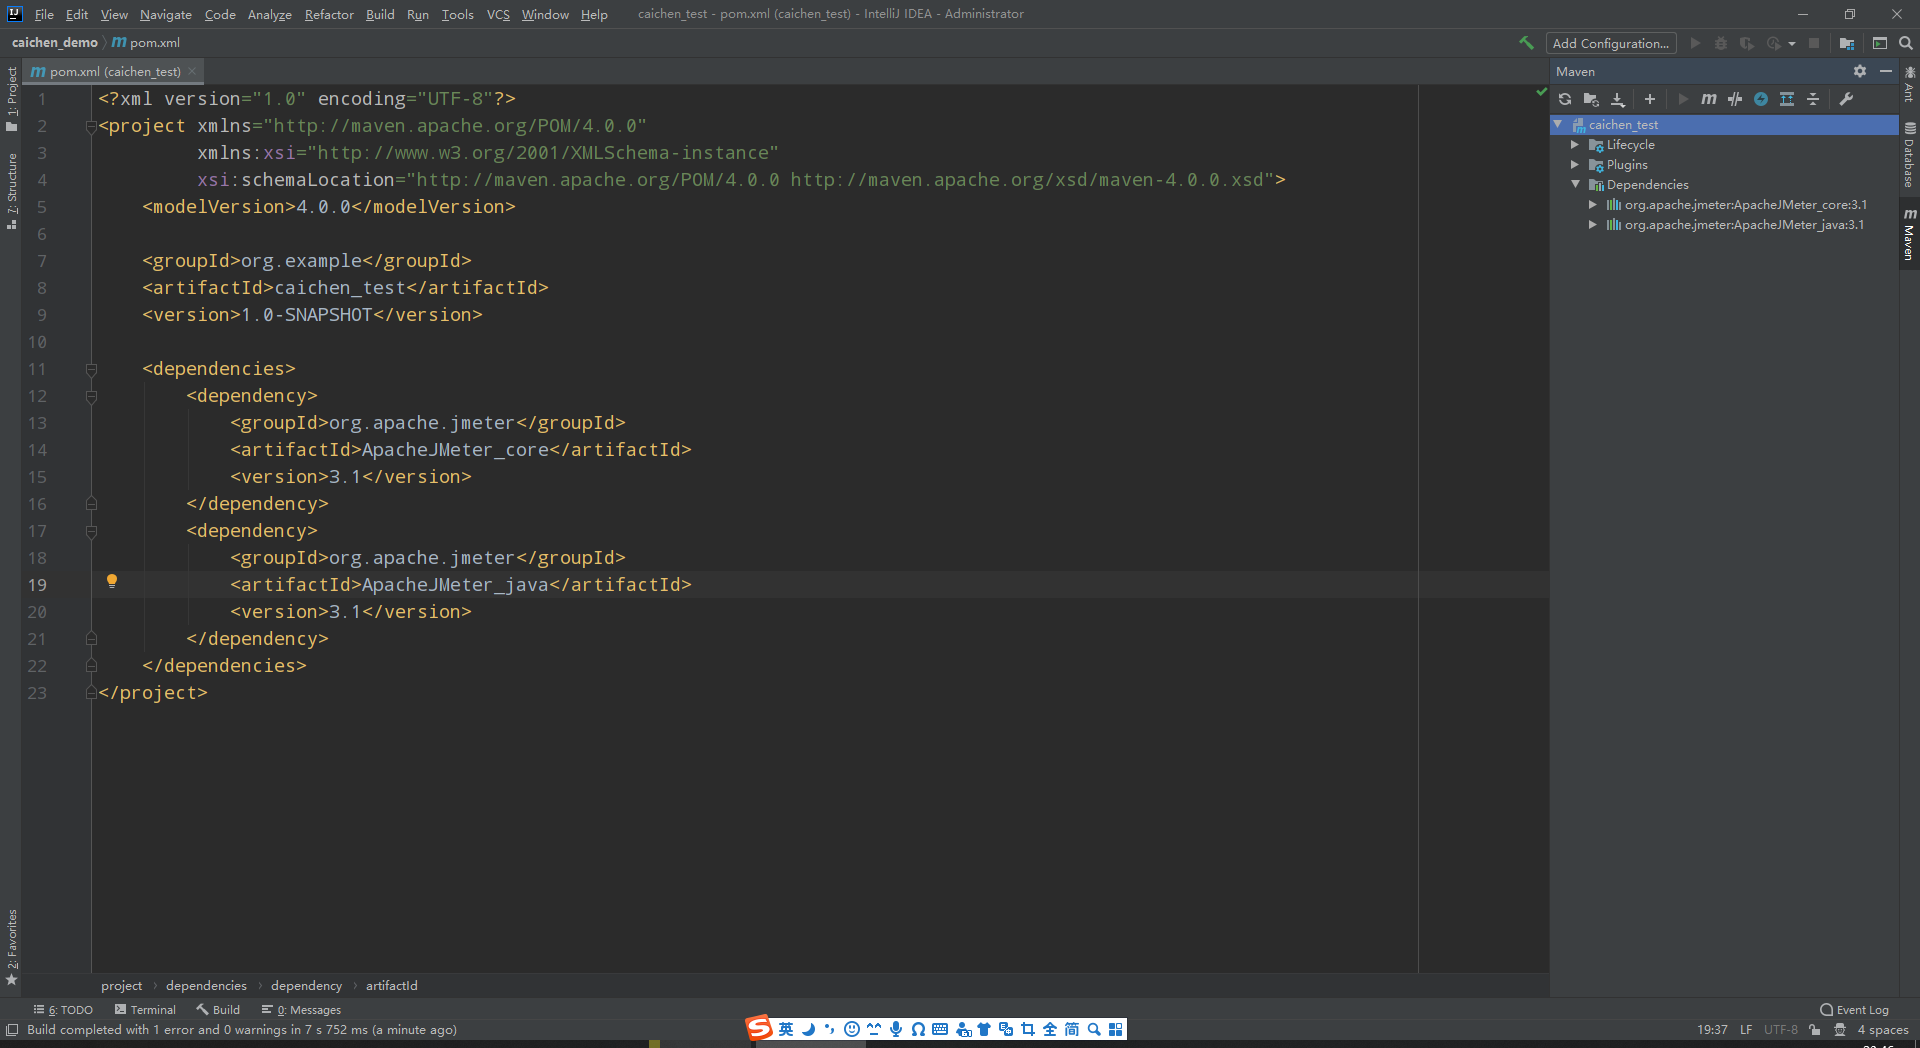The image size is (1920, 1048).
Task: Expand the Lifecycle node
Action: tap(1575, 145)
